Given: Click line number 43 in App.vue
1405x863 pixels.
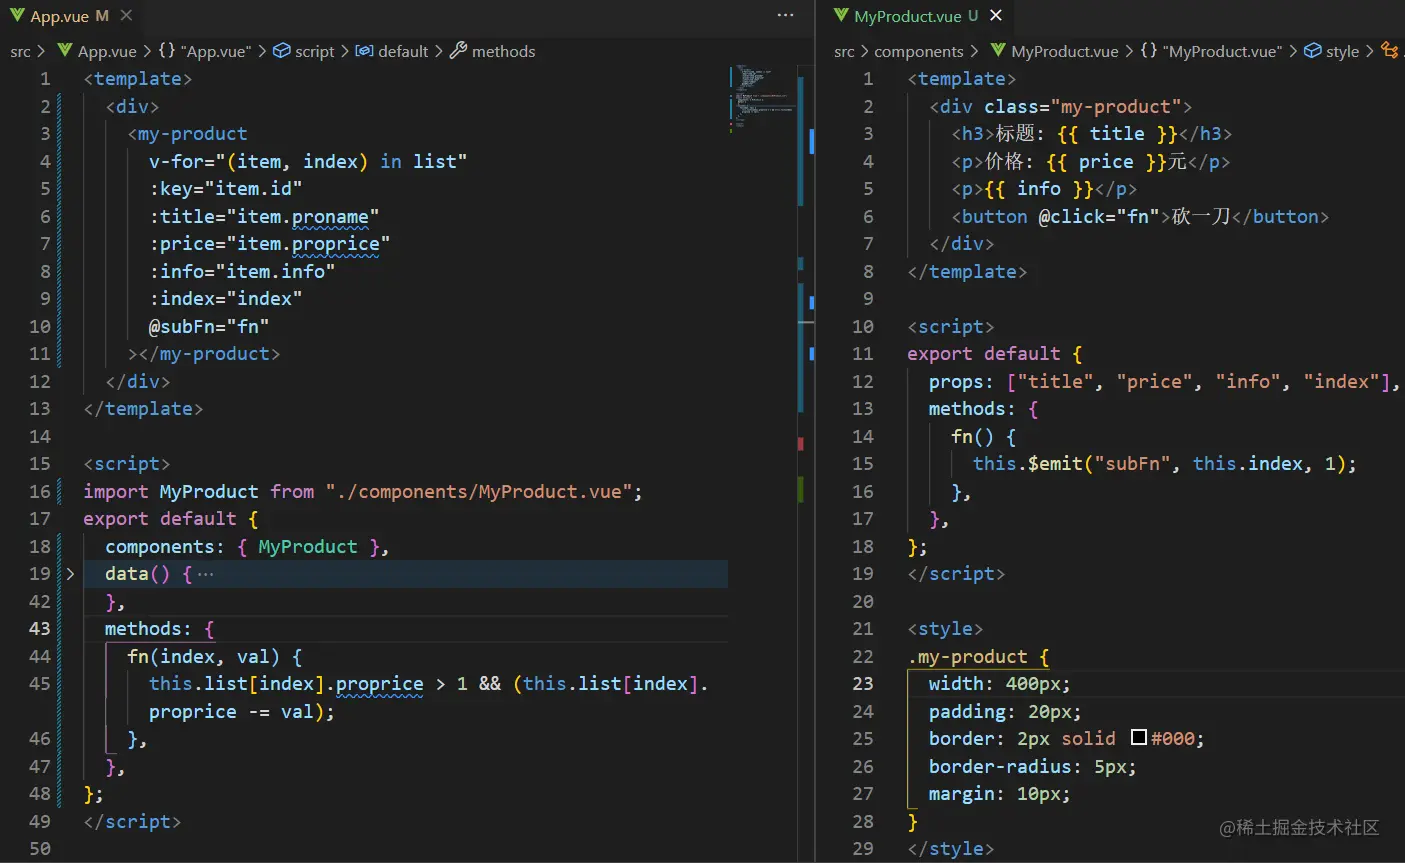Looking at the screenshot, I should tap(40, 629).
